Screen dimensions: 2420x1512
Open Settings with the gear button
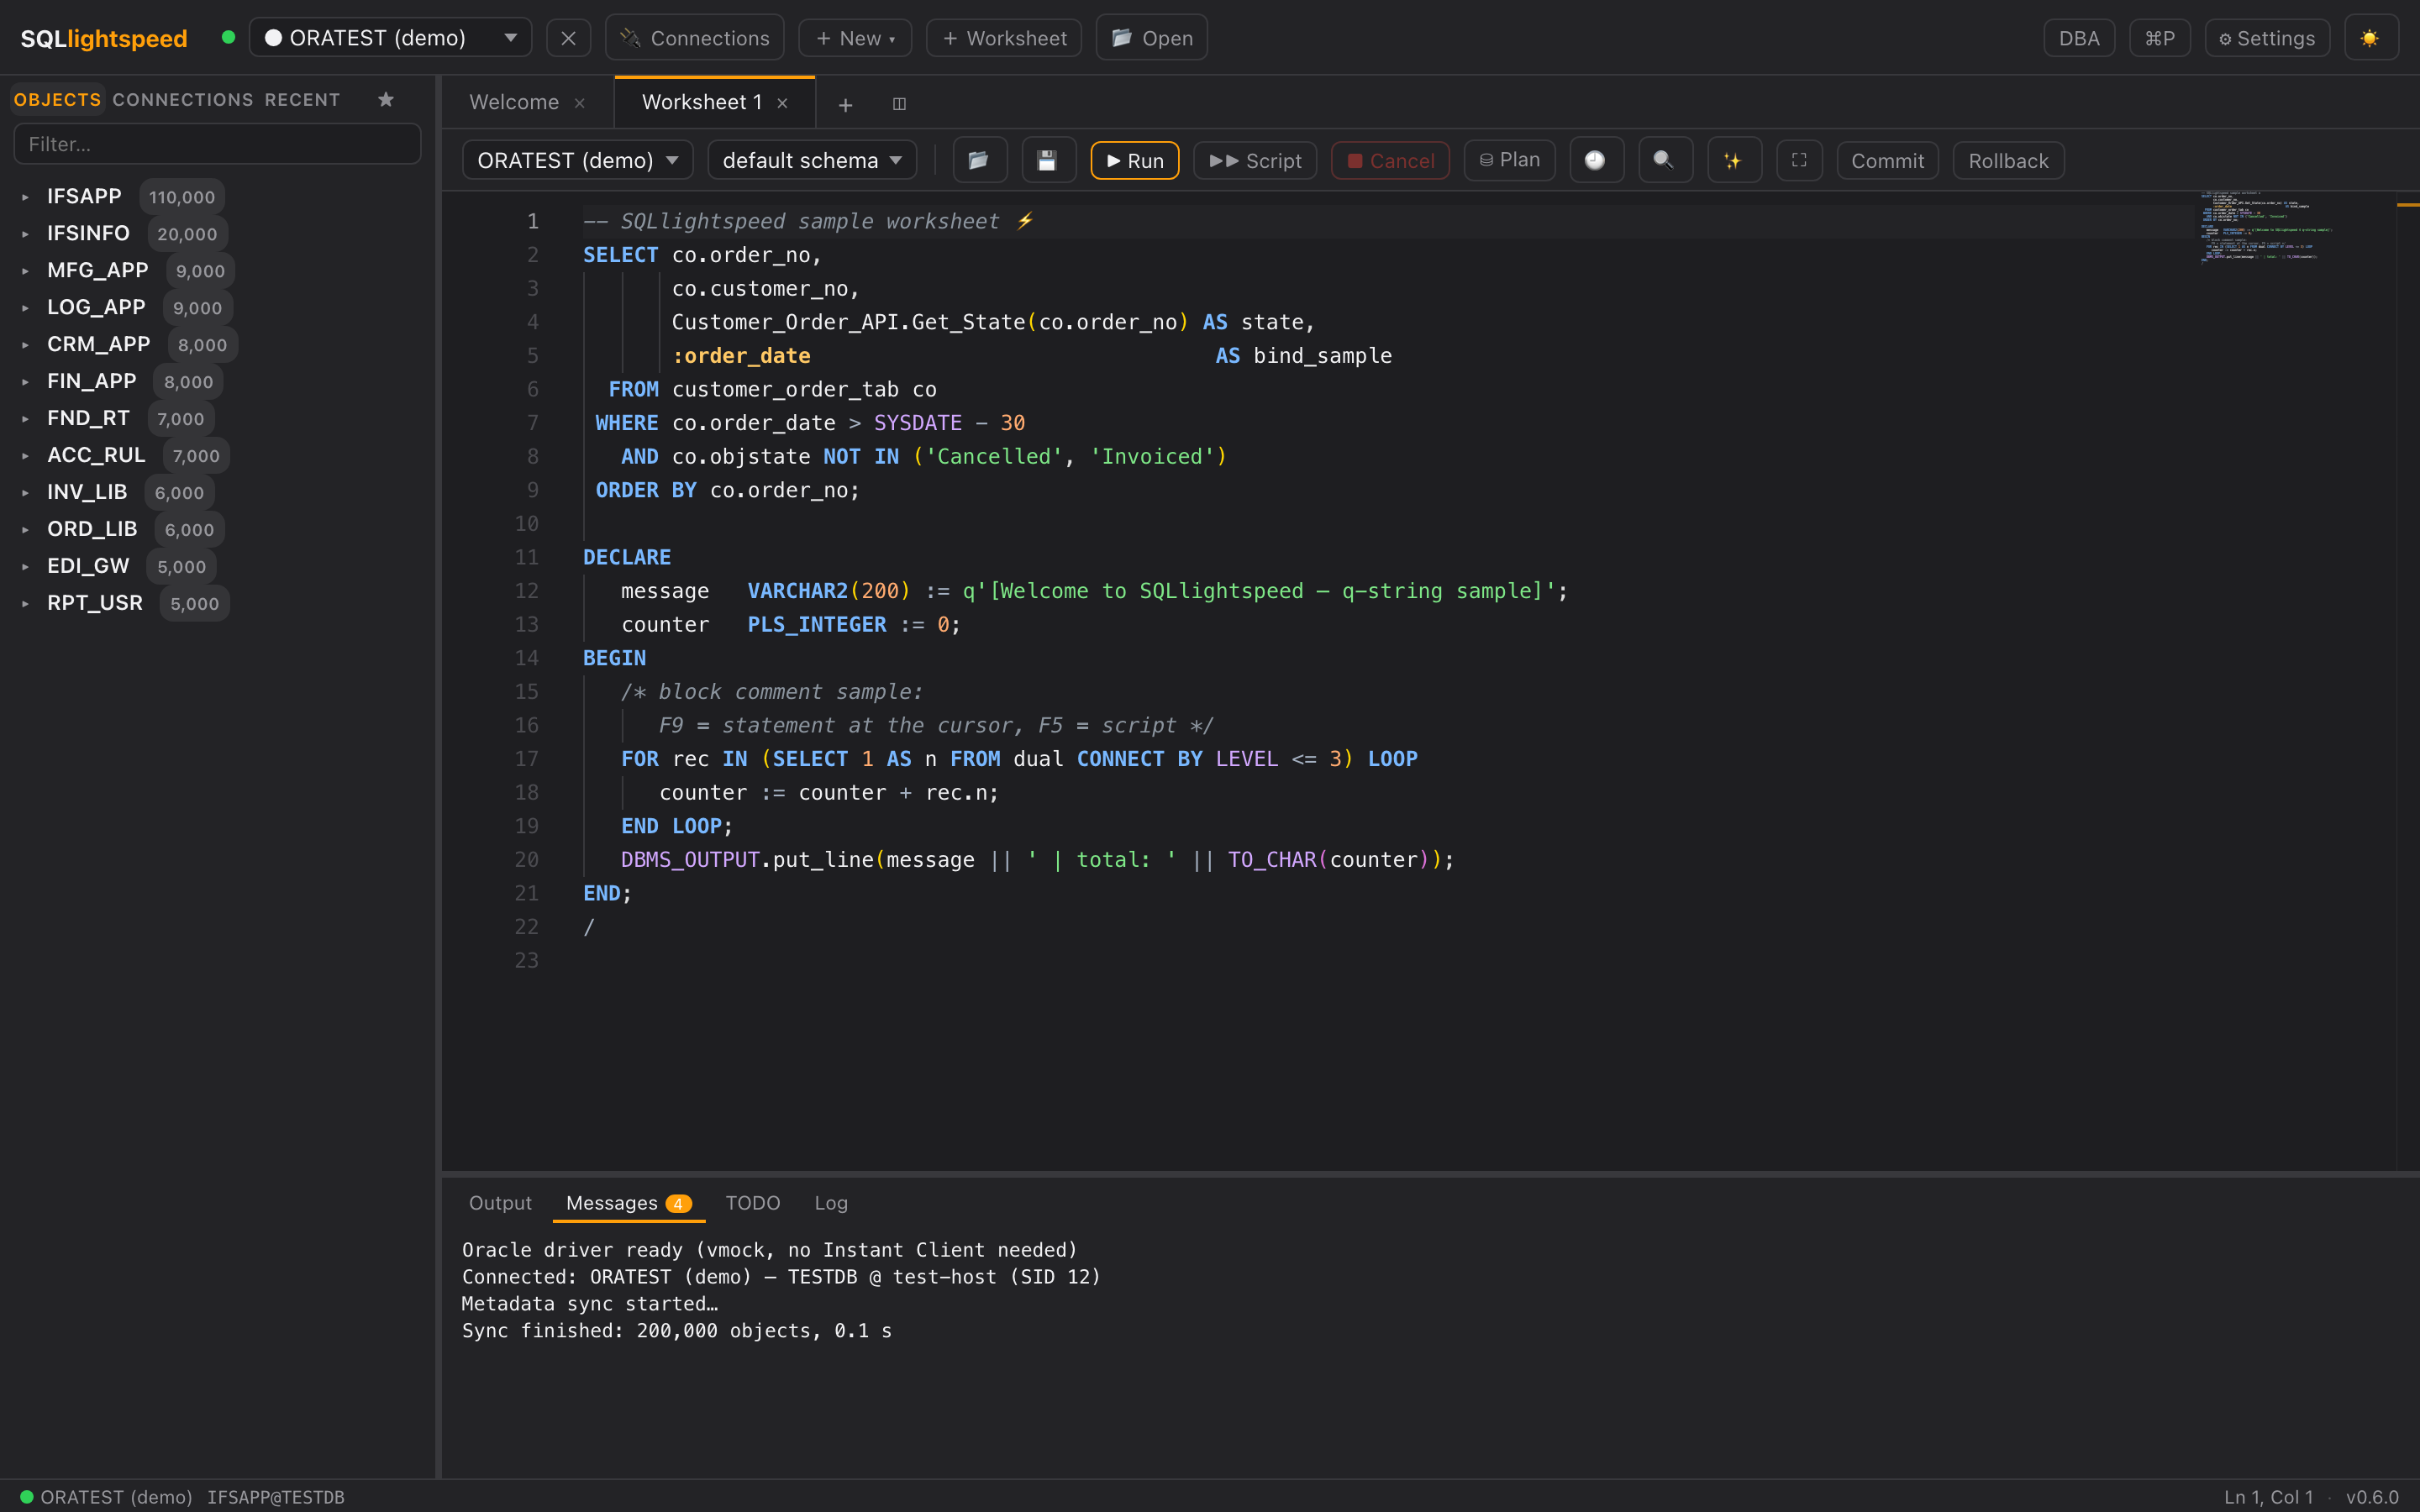click(x=2267, y=38)
